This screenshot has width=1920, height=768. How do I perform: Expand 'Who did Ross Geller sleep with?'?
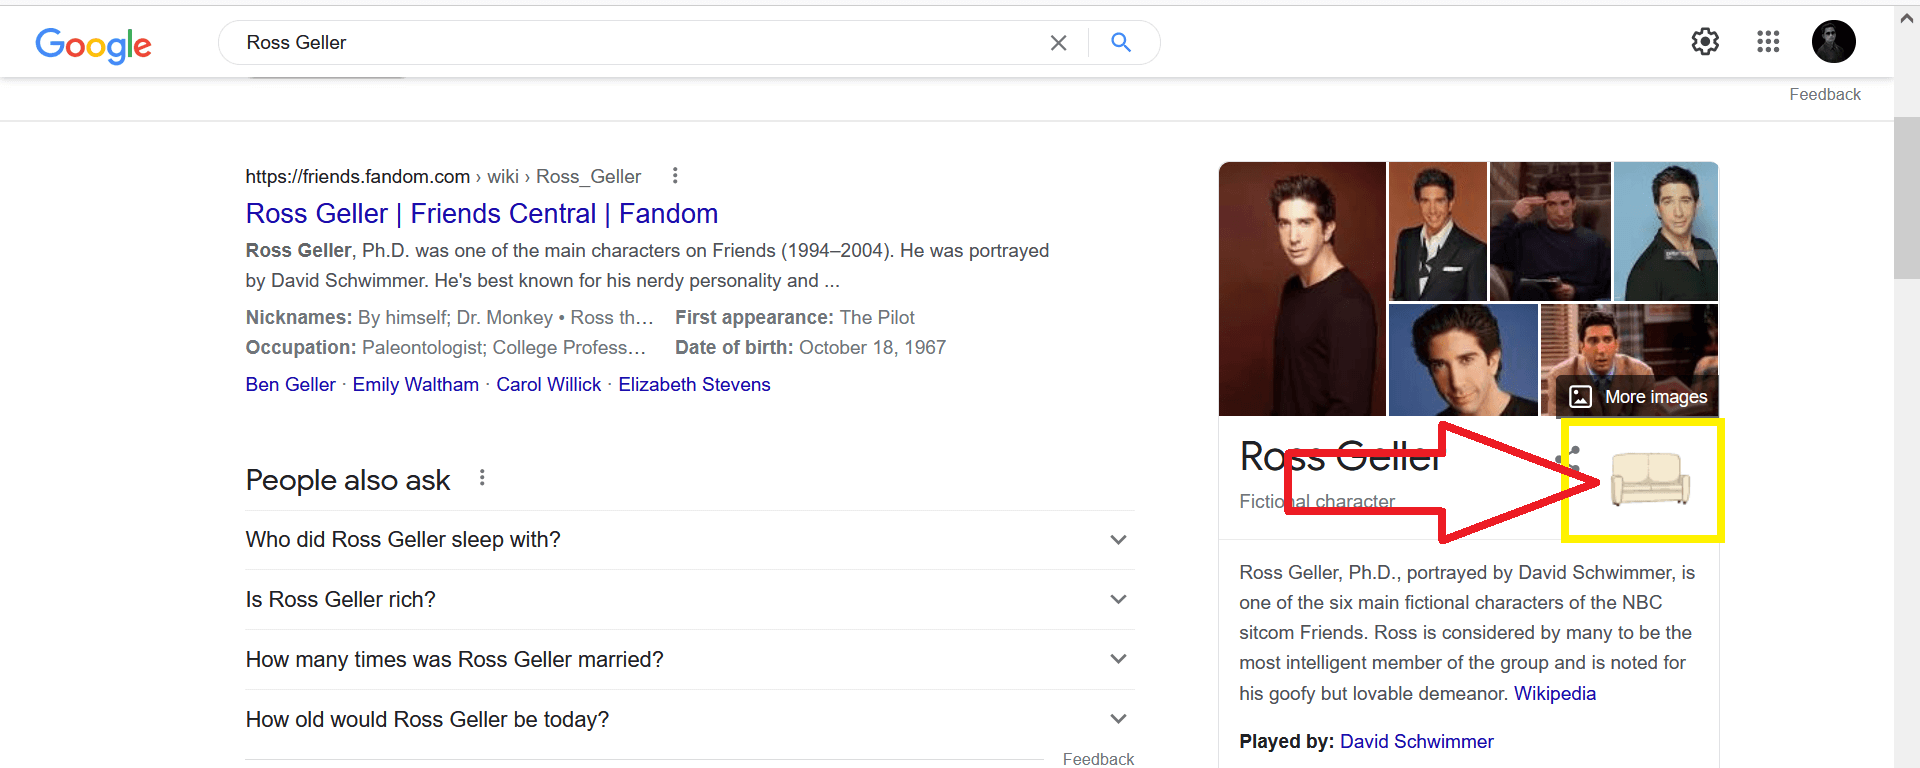tap(690, 540)
